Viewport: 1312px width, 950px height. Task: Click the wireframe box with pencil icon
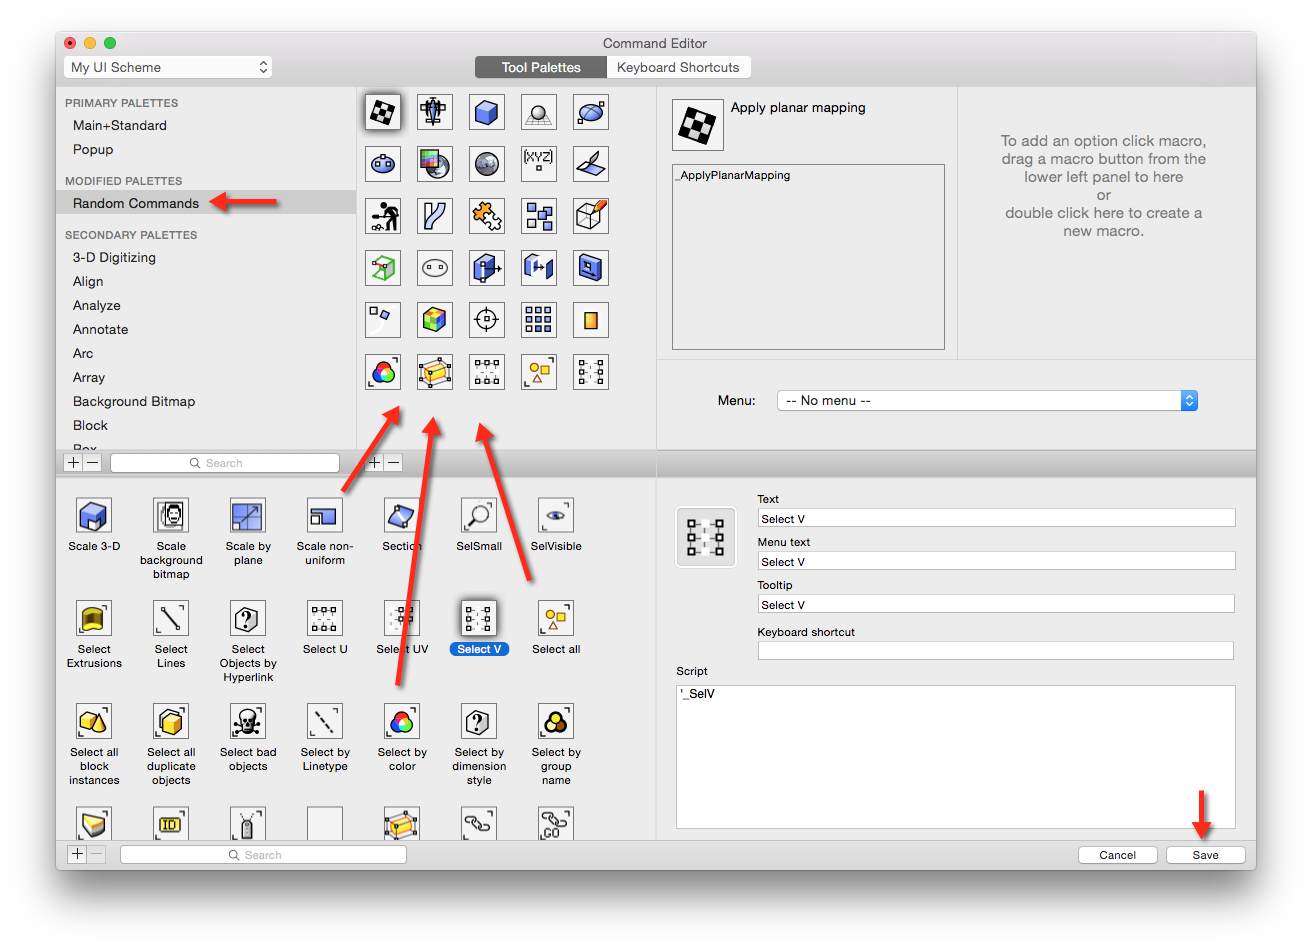[591, 216]
